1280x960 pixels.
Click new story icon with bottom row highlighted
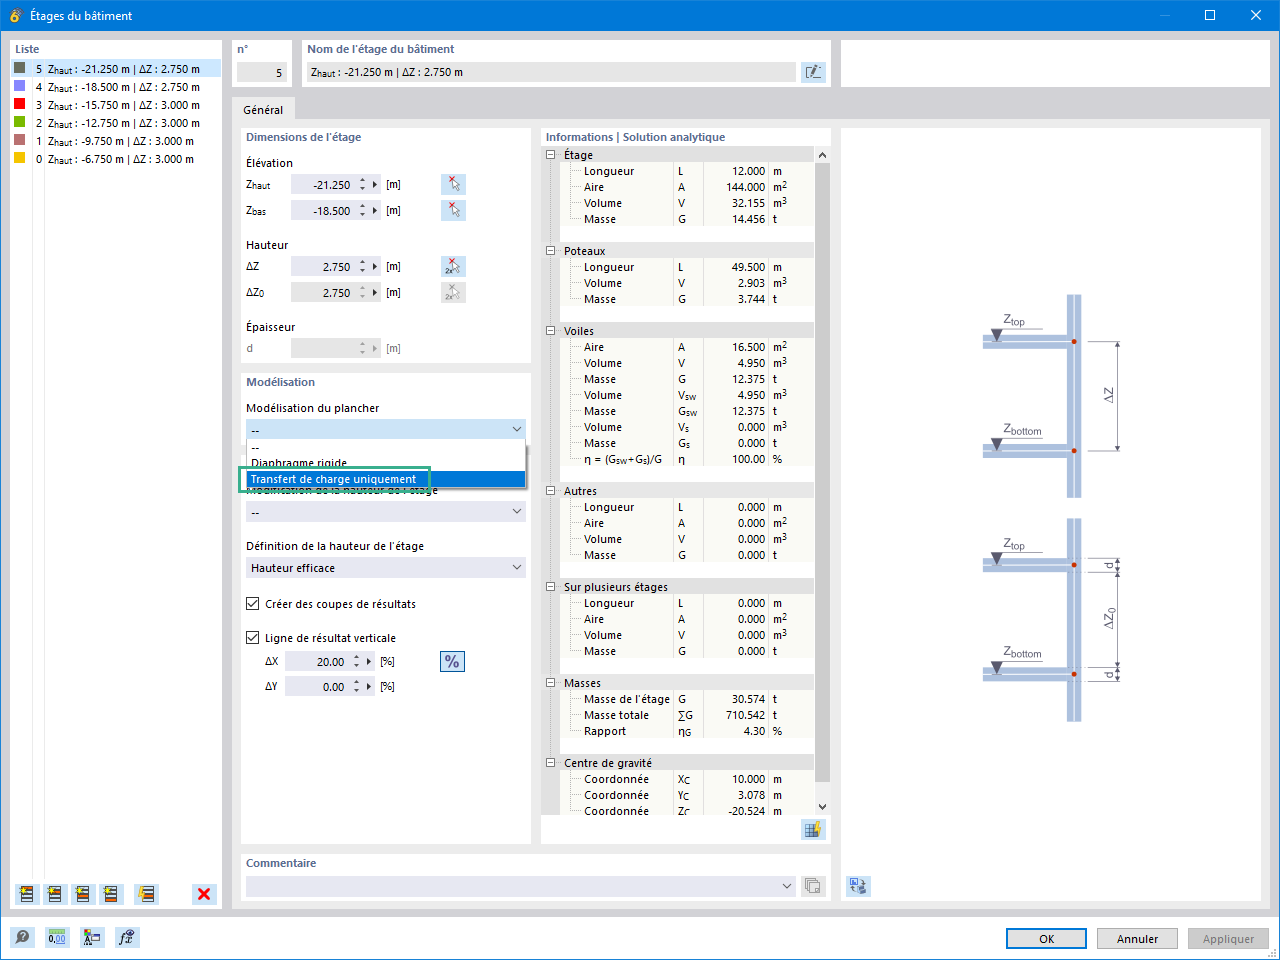pos(111,894)
